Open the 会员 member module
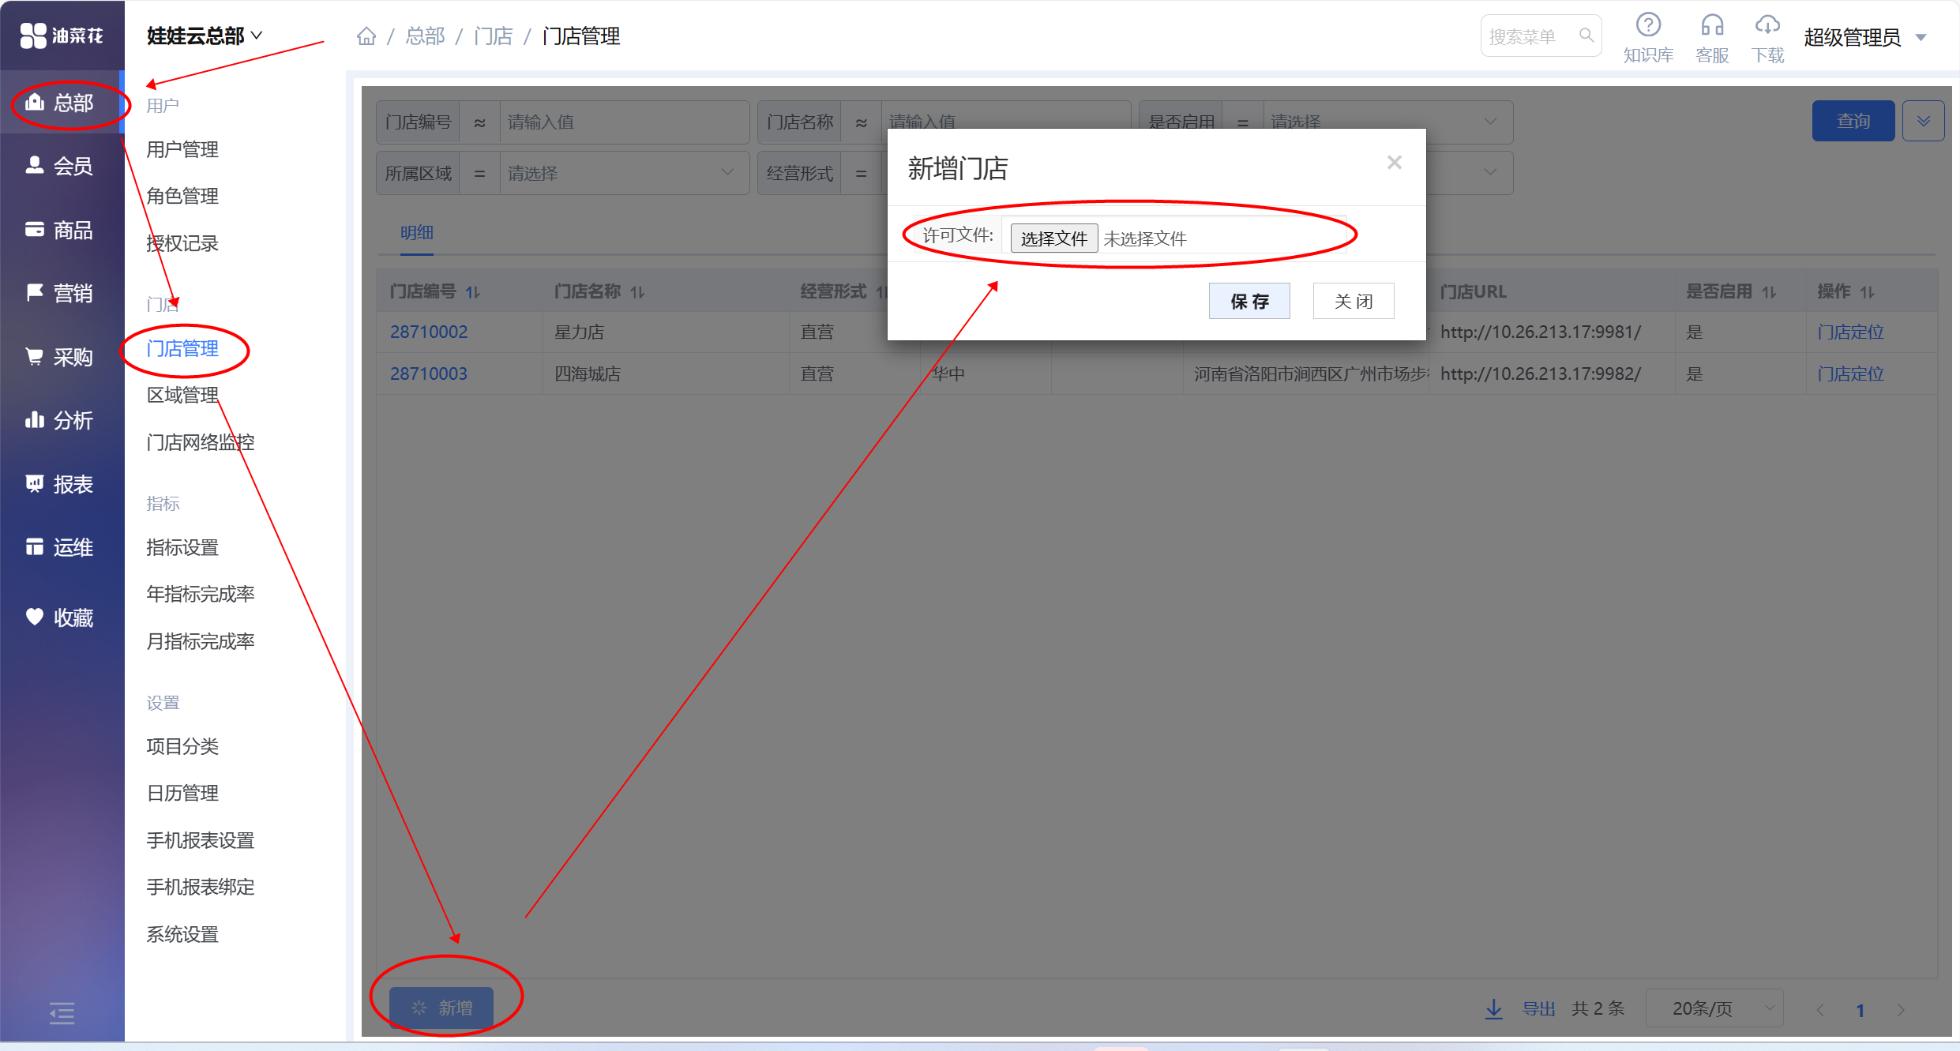 (60, 166)
